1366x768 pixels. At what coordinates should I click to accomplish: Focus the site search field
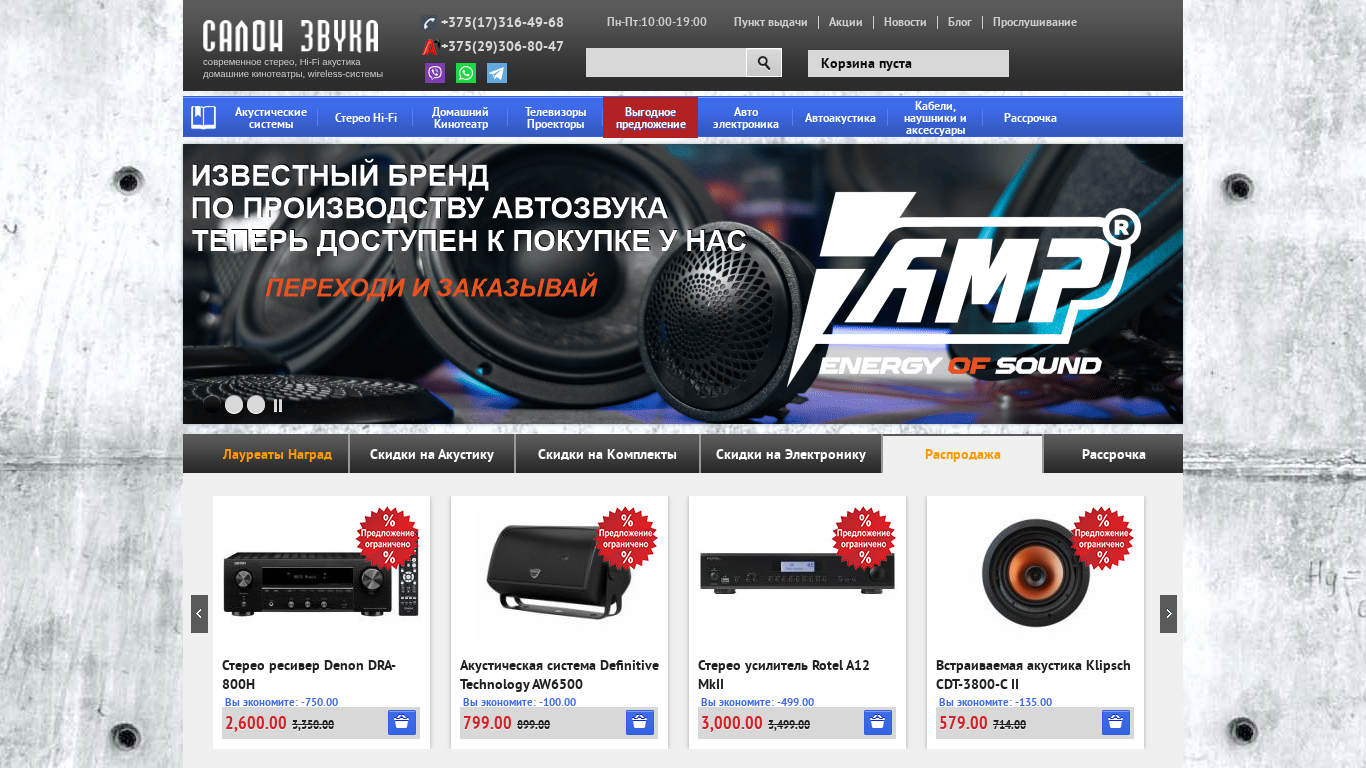(666, 63)
